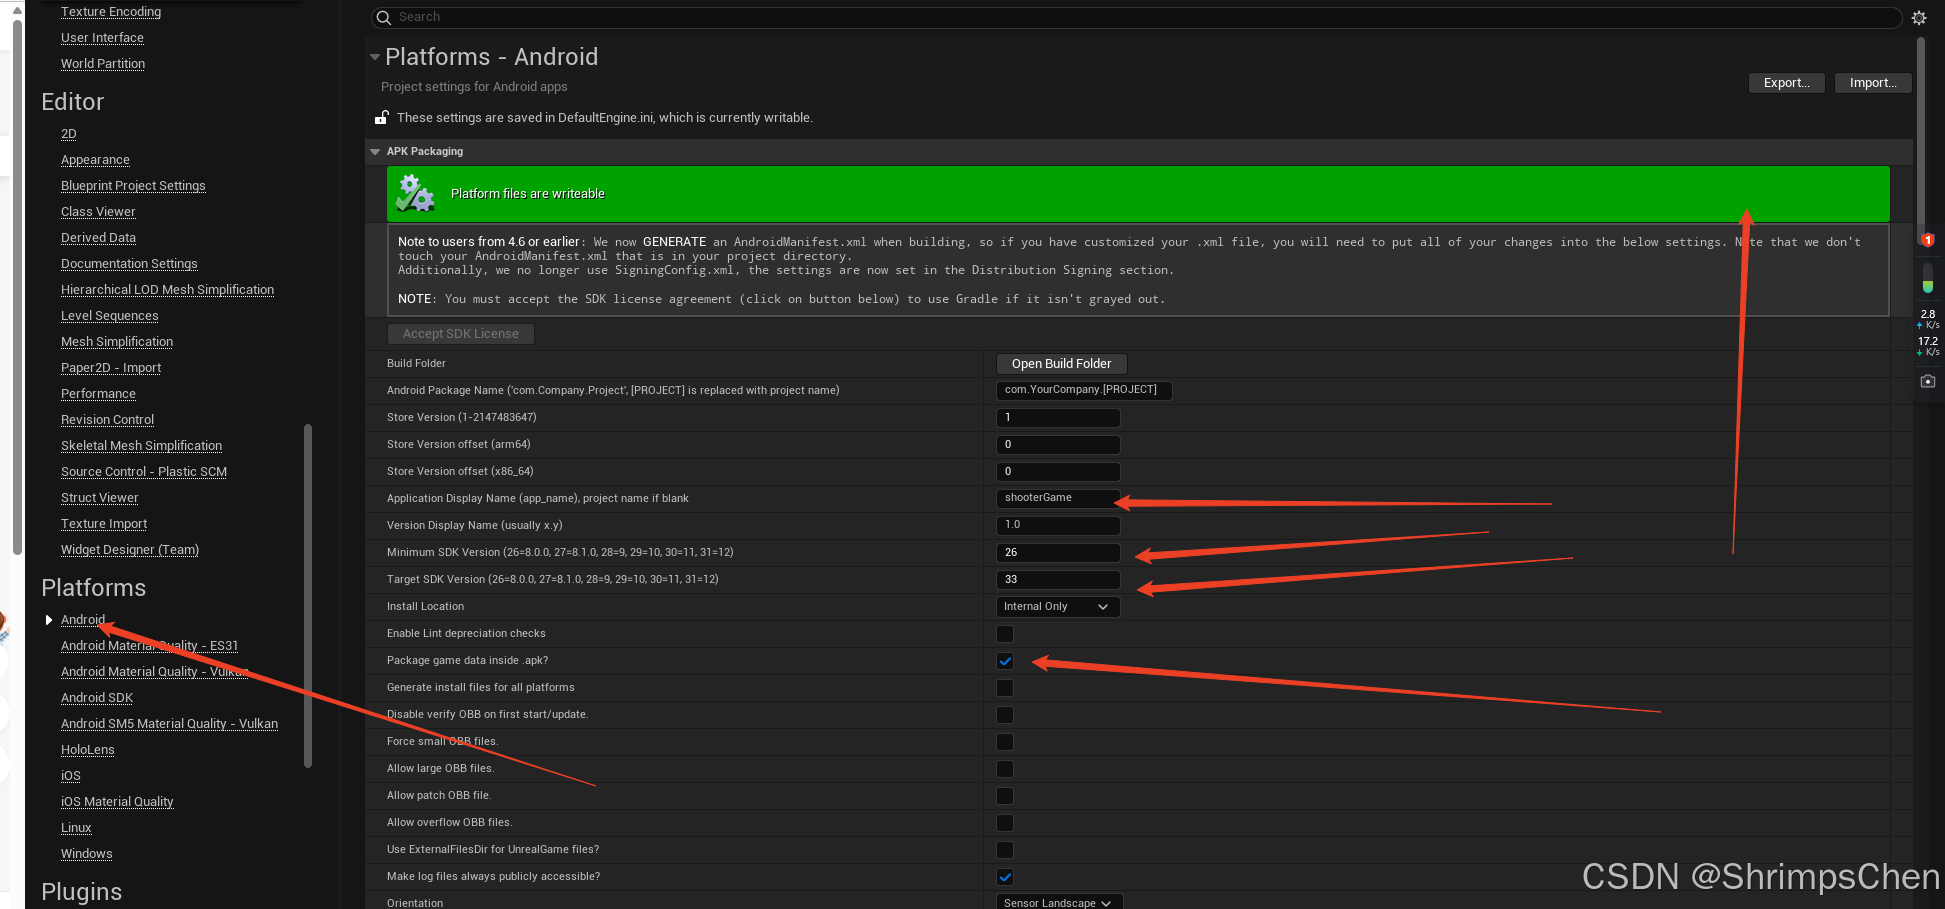The width and height of the screenshot is (1945, 909).
Task: Click the search magnifier icon
Action: tap(383, 17)
